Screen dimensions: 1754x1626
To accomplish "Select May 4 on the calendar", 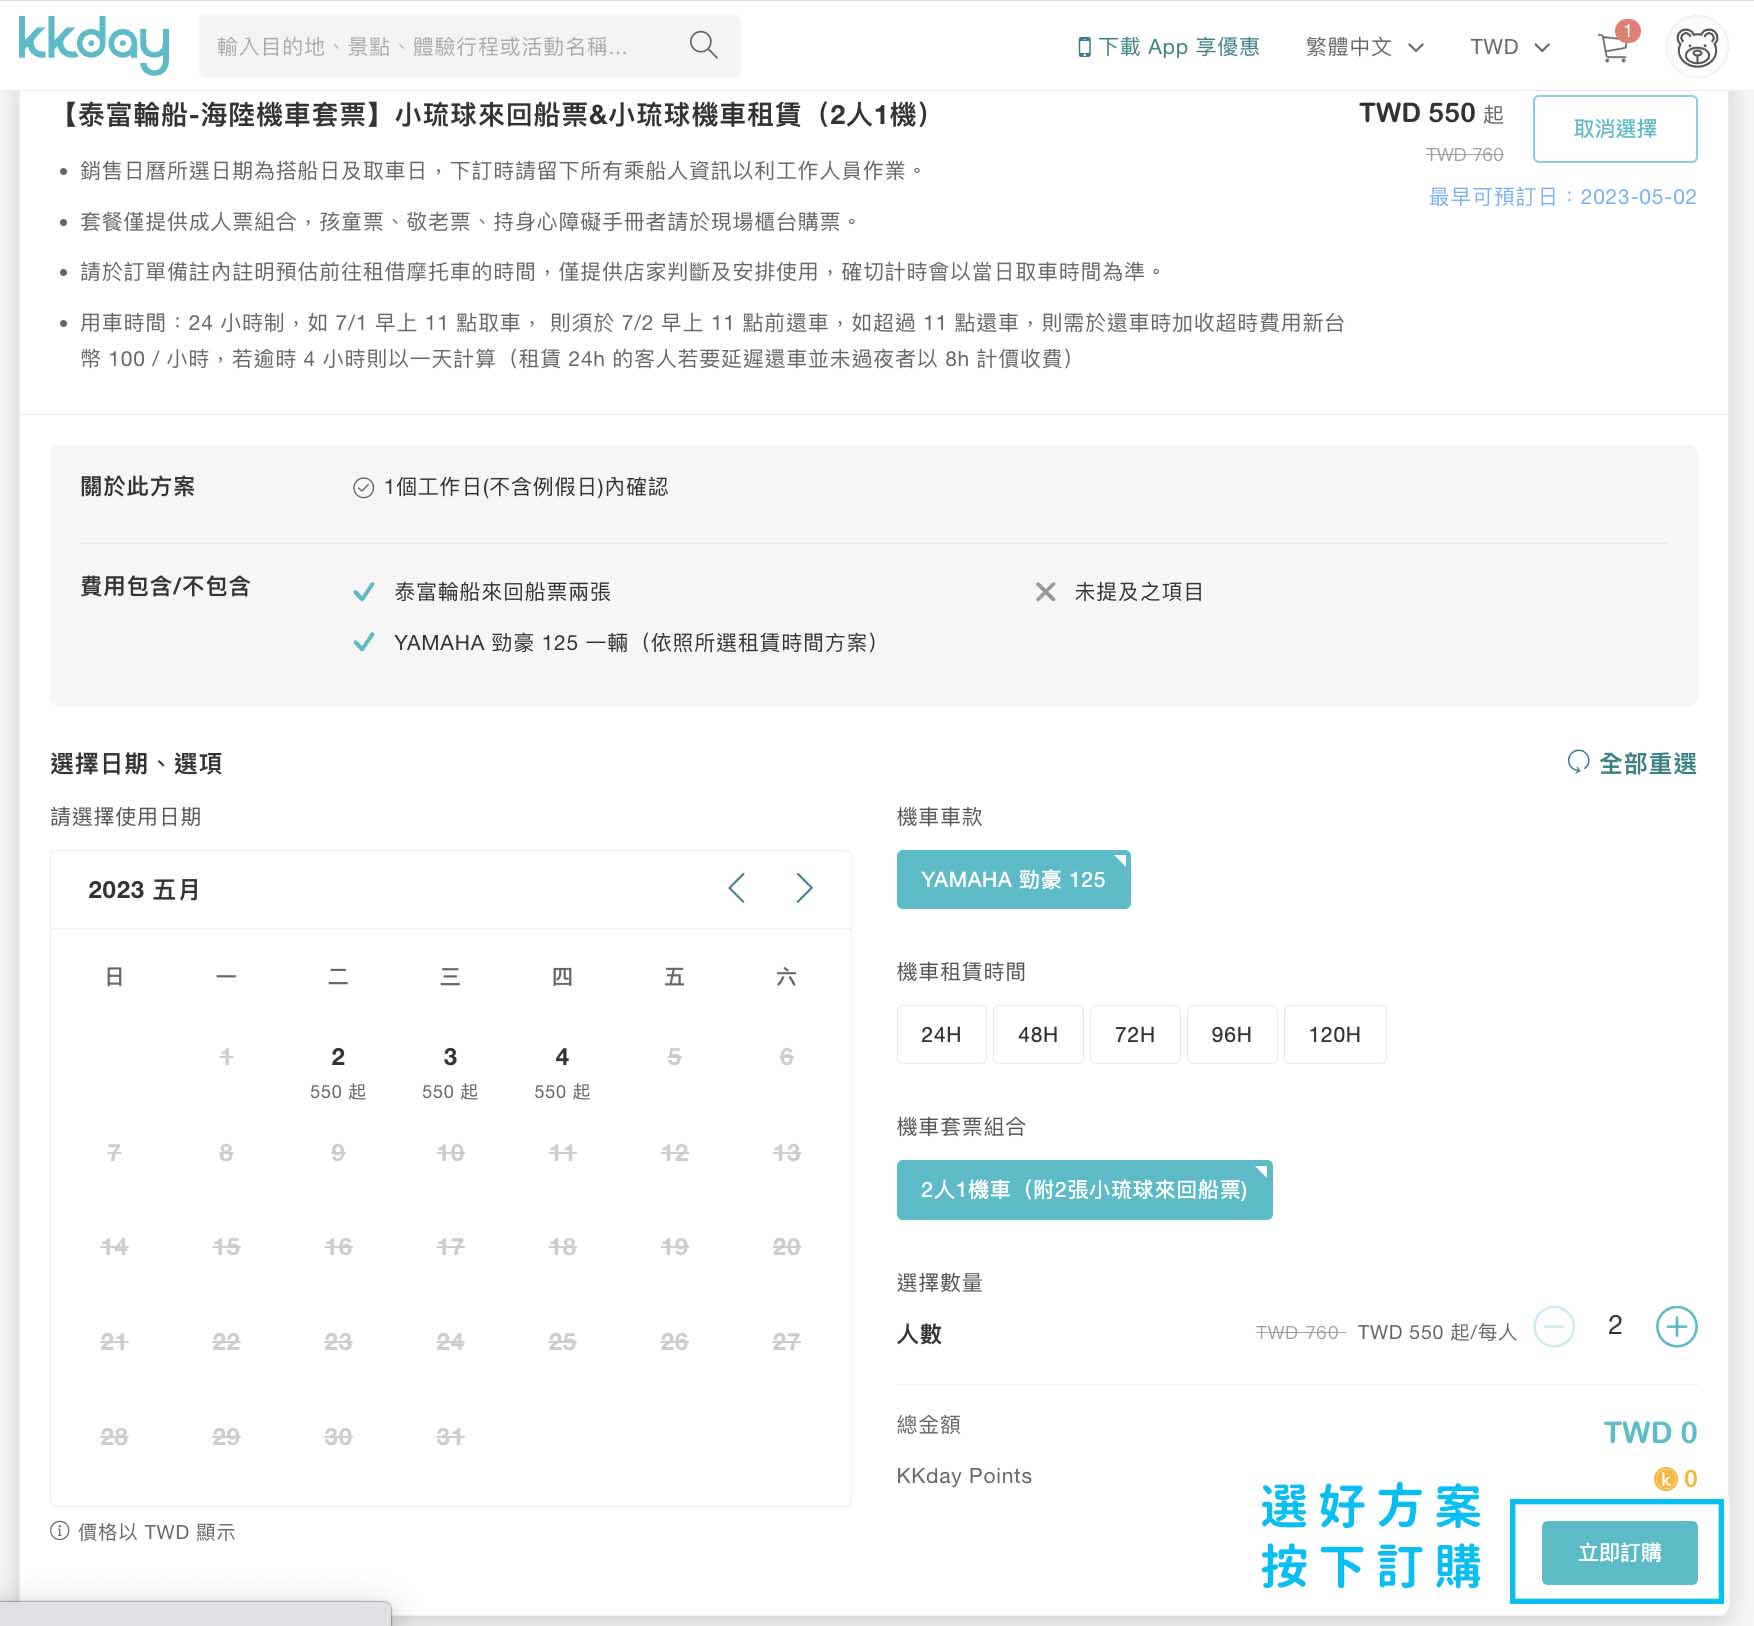I will (562, 1072).
